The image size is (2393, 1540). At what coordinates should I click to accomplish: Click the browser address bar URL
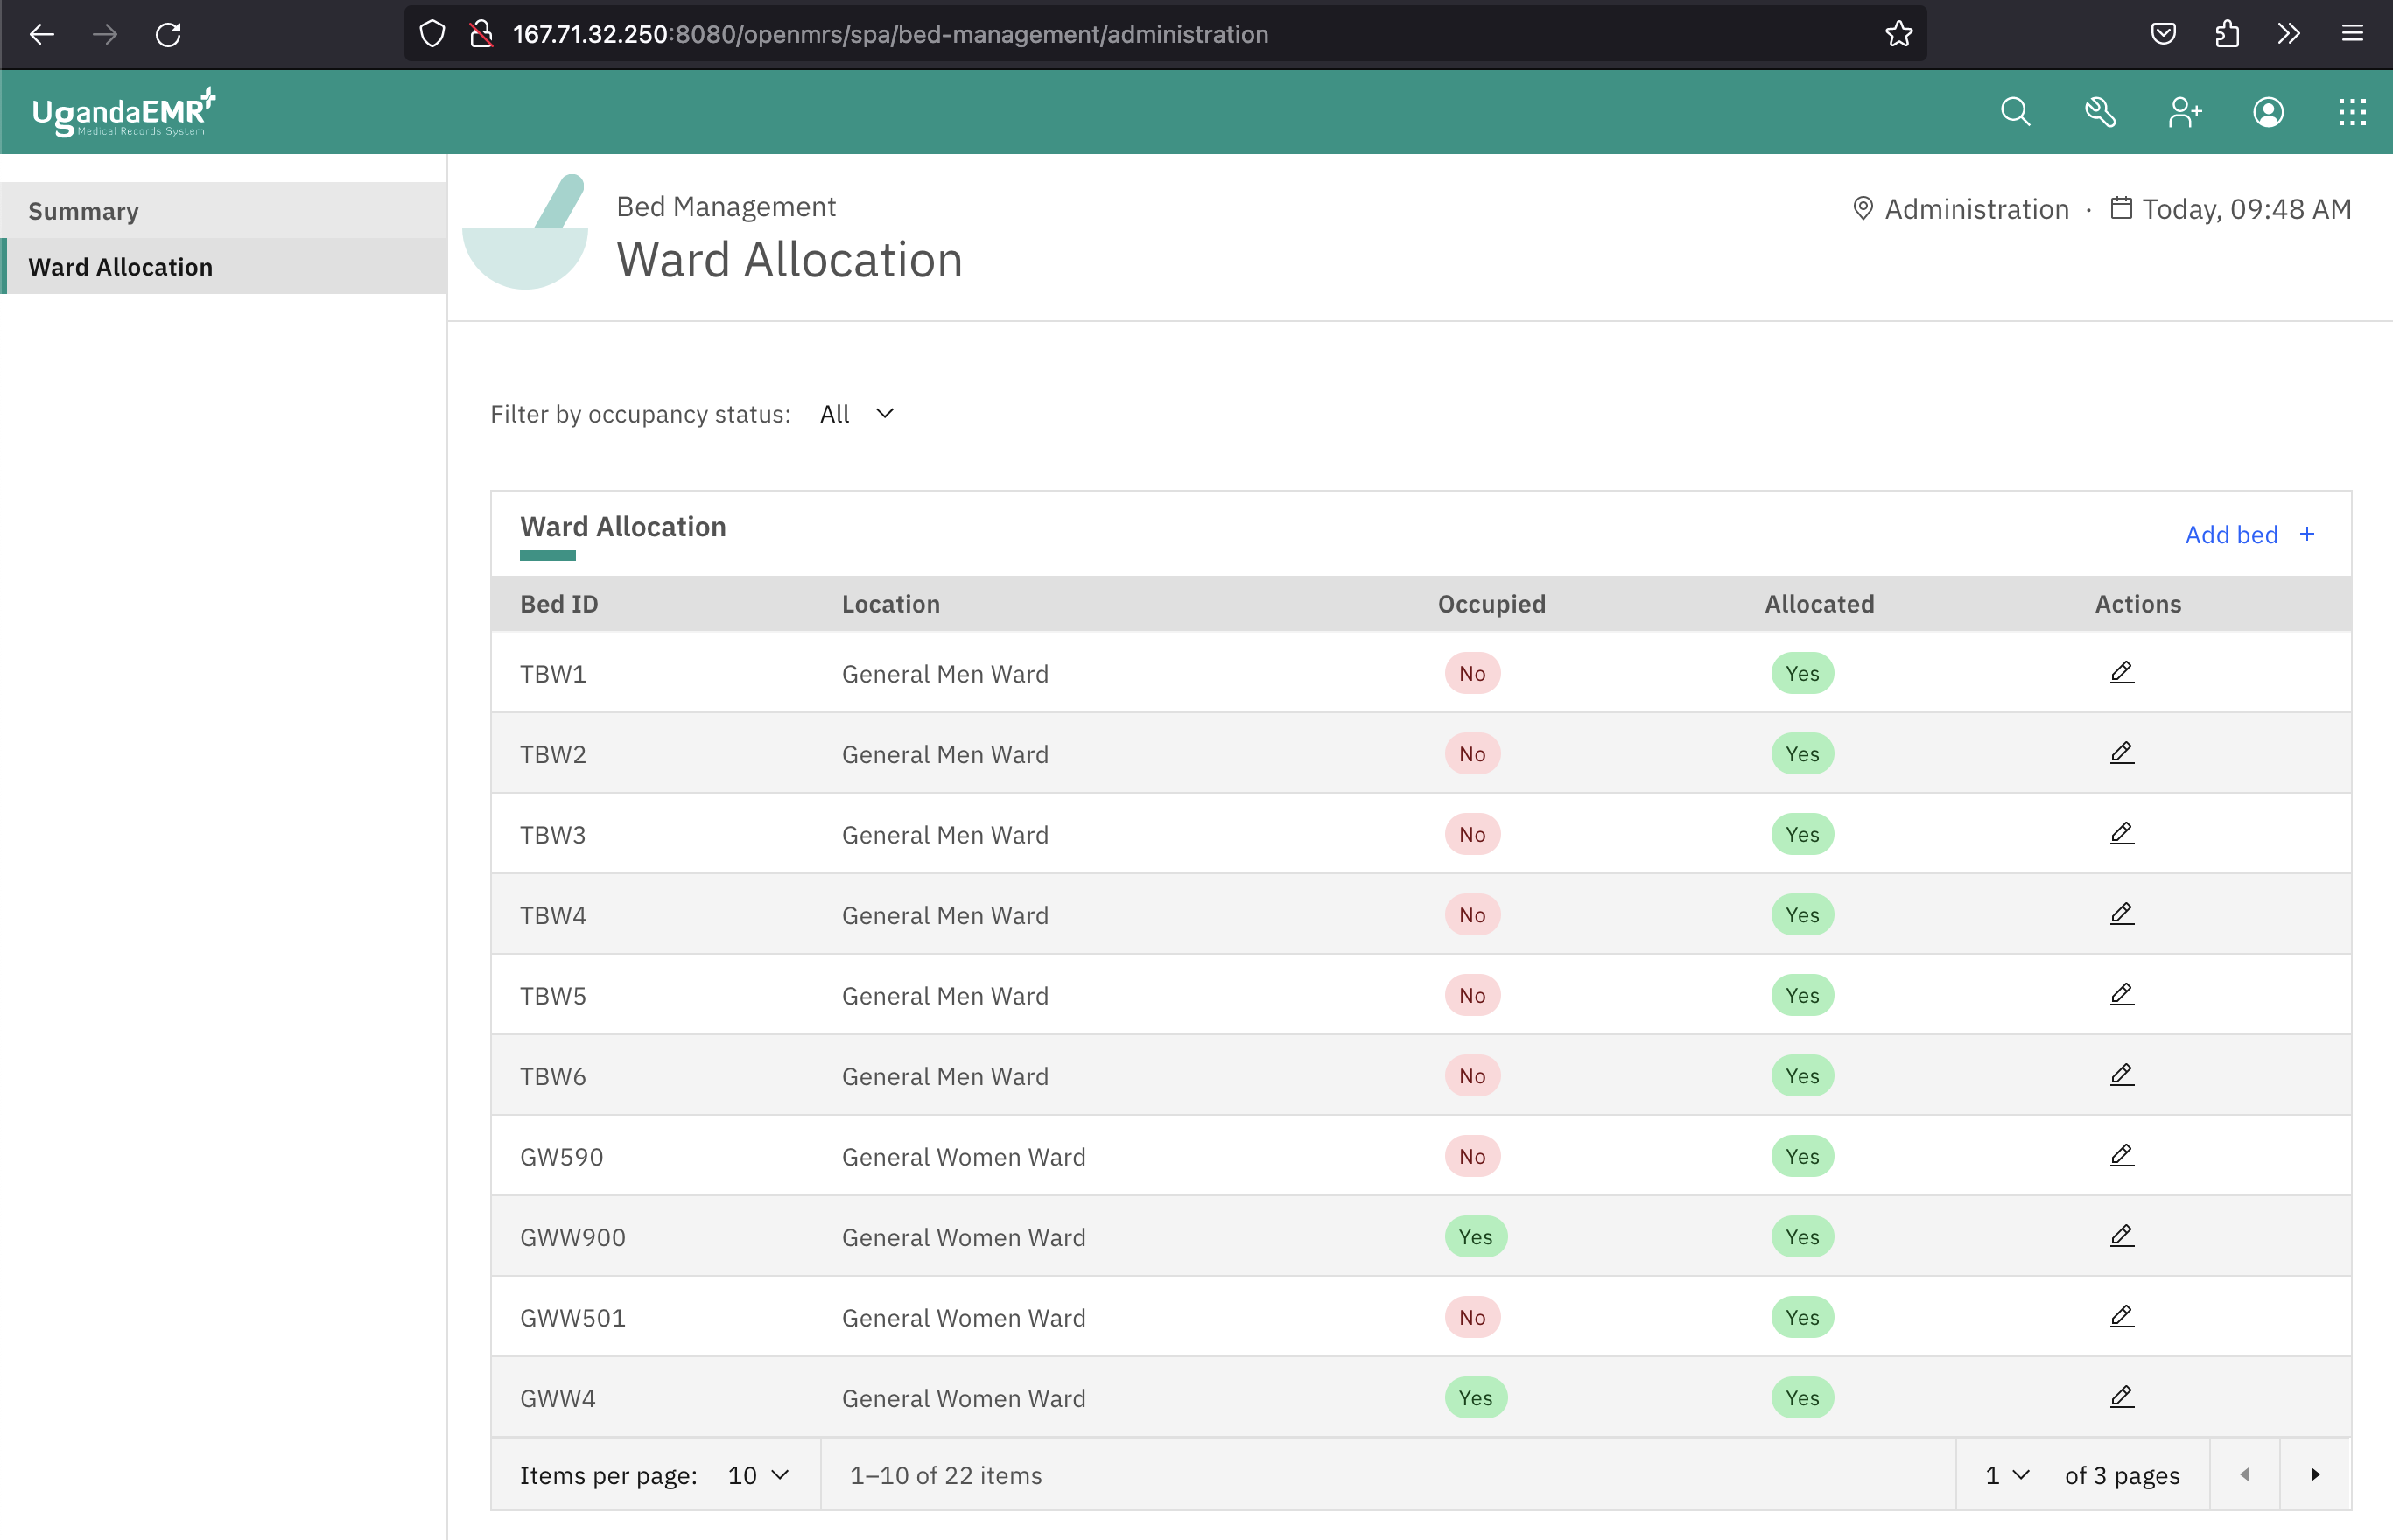point(890,34)
